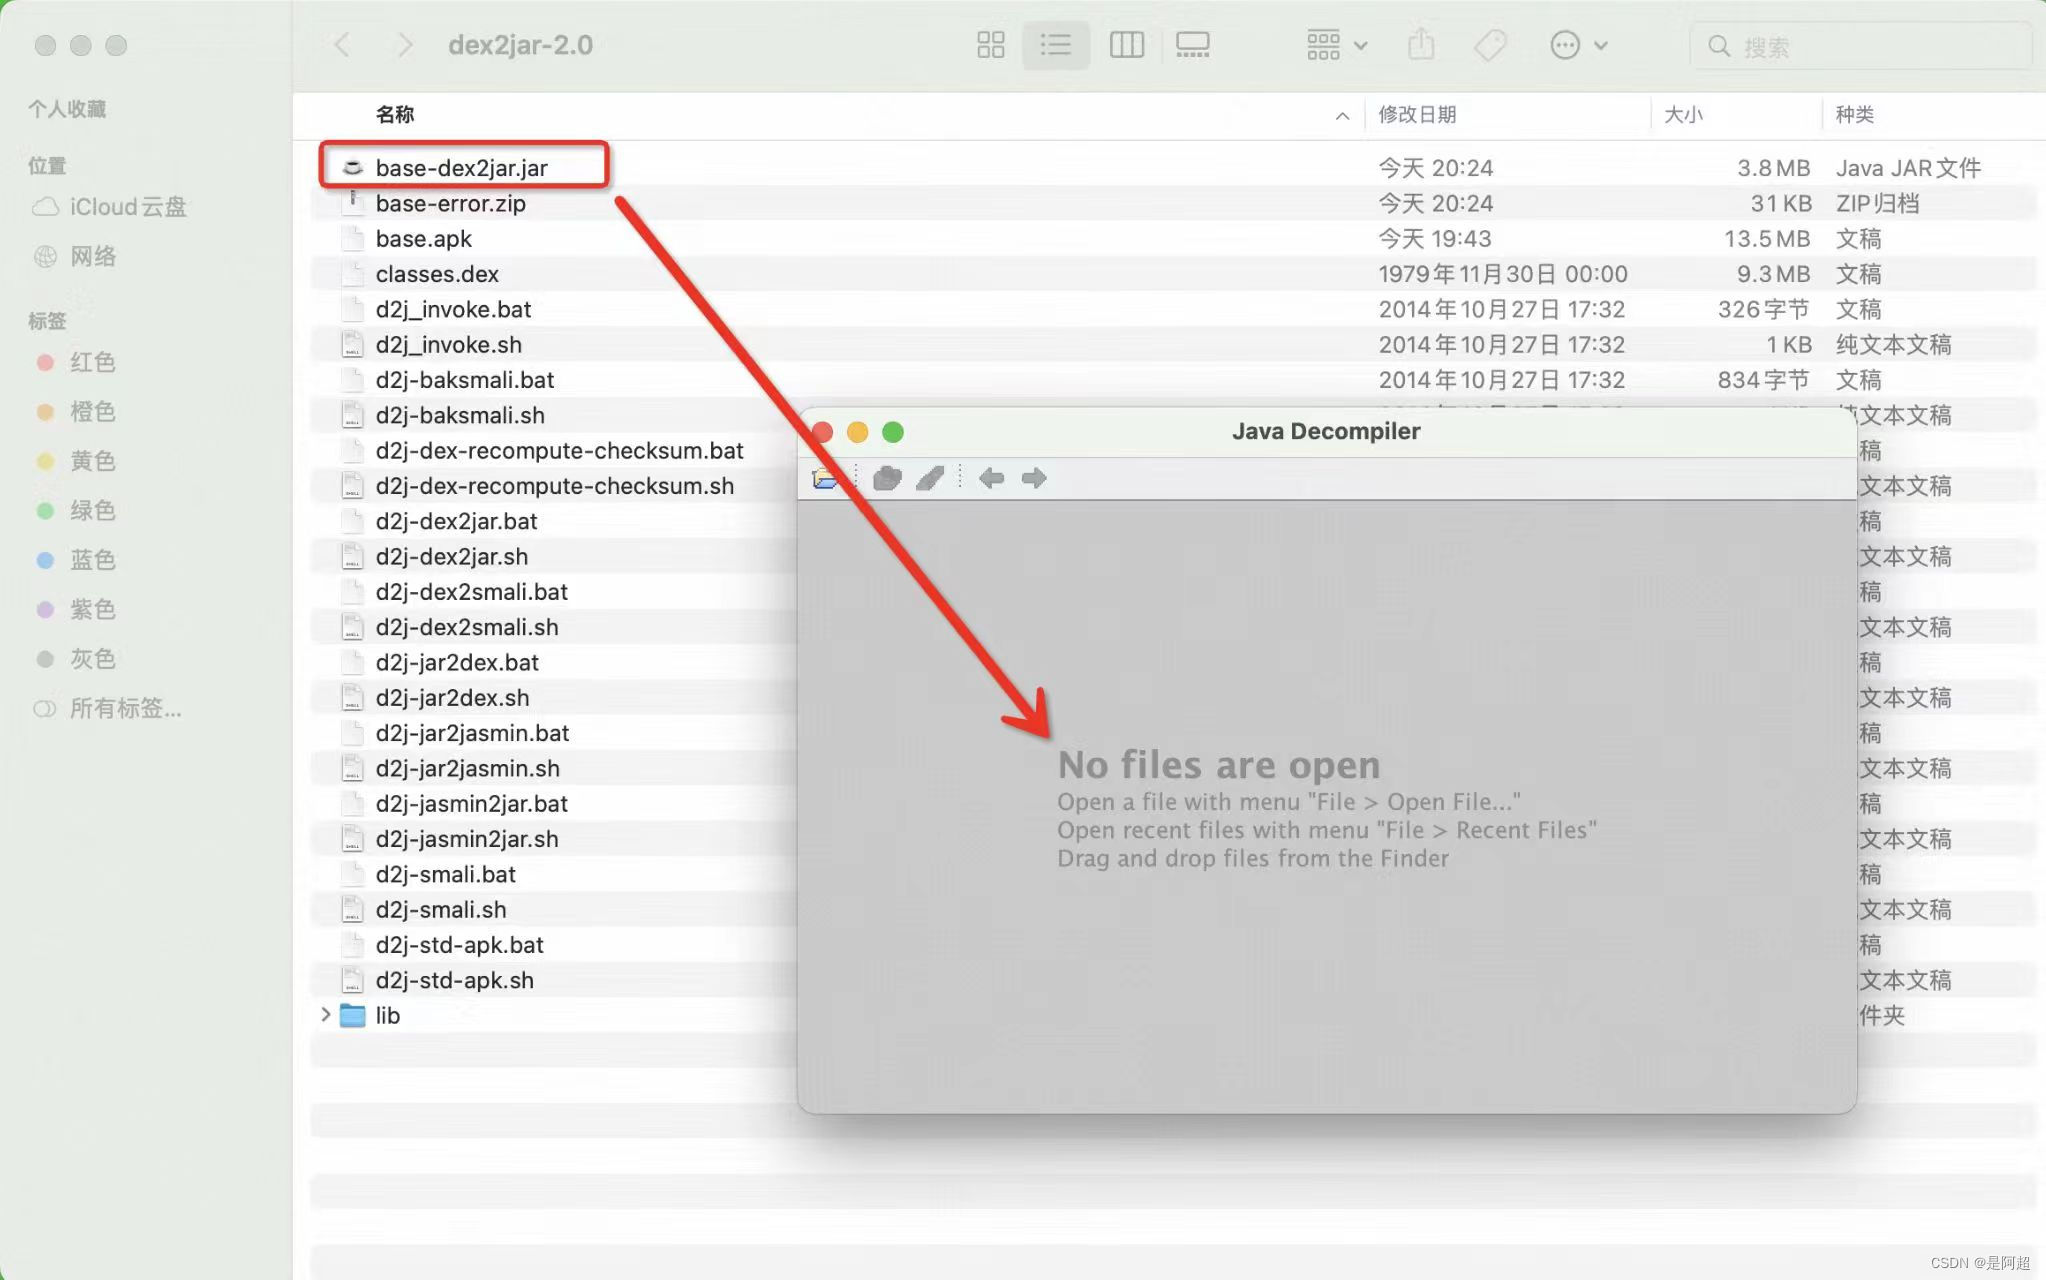This screenshot has width=2046, height=1280.
Task: Select d2j-jar2dex.sh file
Action: [x=452, y=698]
